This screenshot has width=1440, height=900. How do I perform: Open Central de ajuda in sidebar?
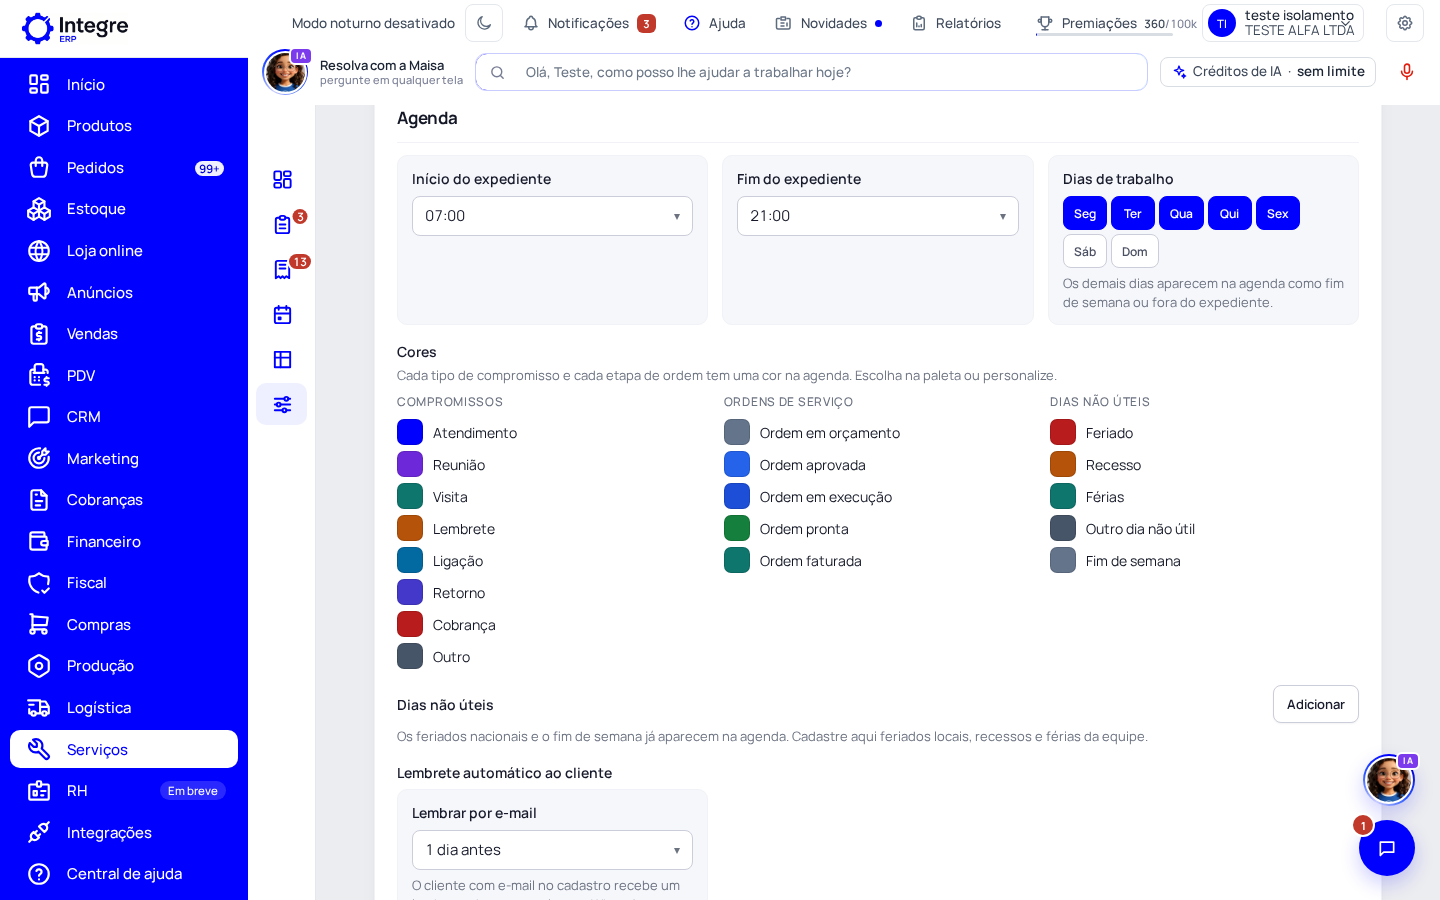(124, 874)
